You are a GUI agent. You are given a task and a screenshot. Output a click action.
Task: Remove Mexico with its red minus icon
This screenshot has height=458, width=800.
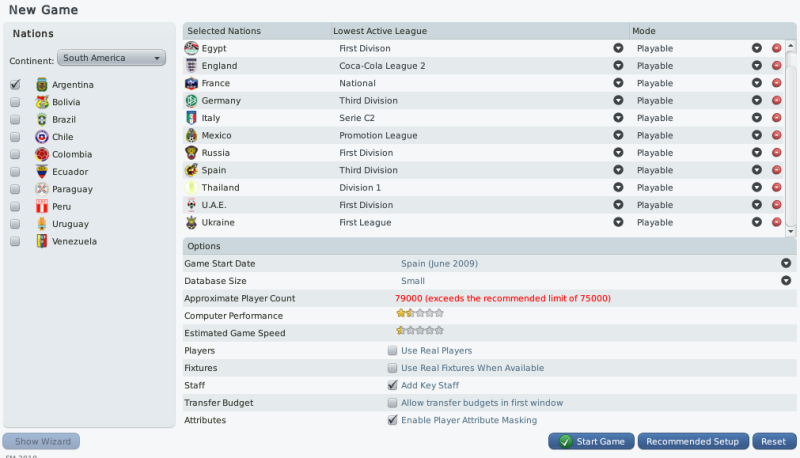pos(777,135)
